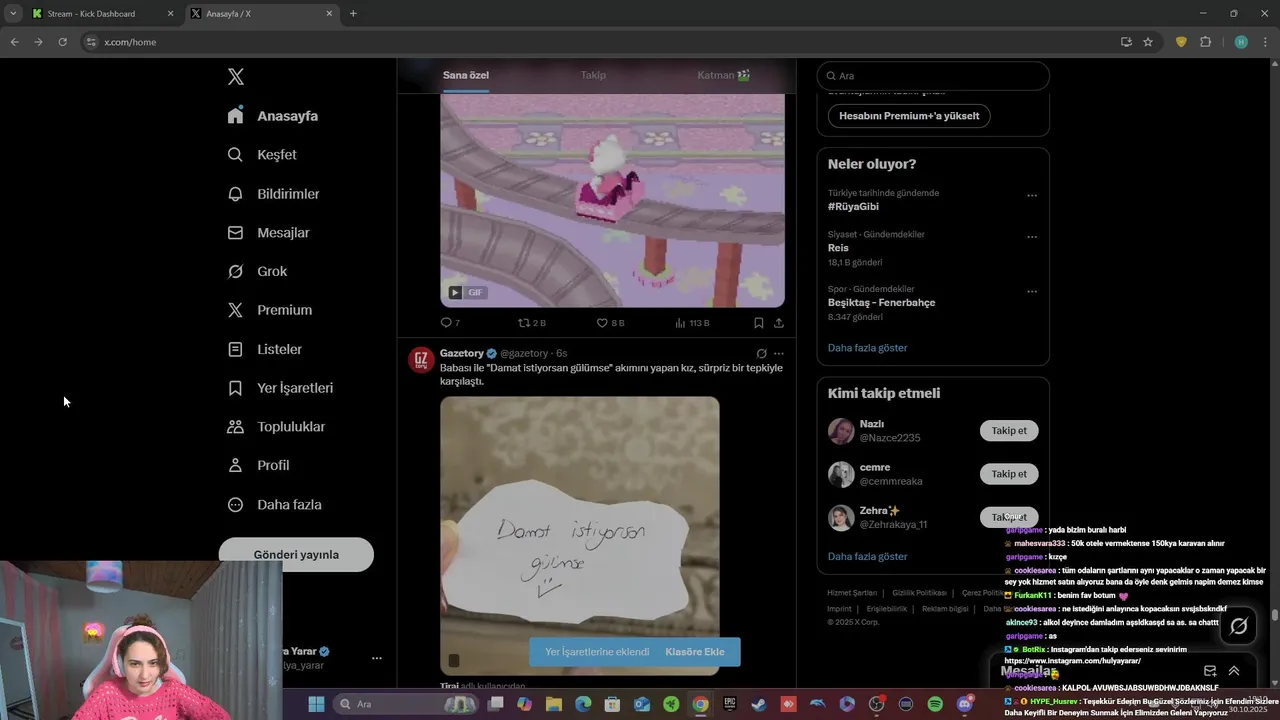Open #RüyaGibi trending topic

[853, 206]
